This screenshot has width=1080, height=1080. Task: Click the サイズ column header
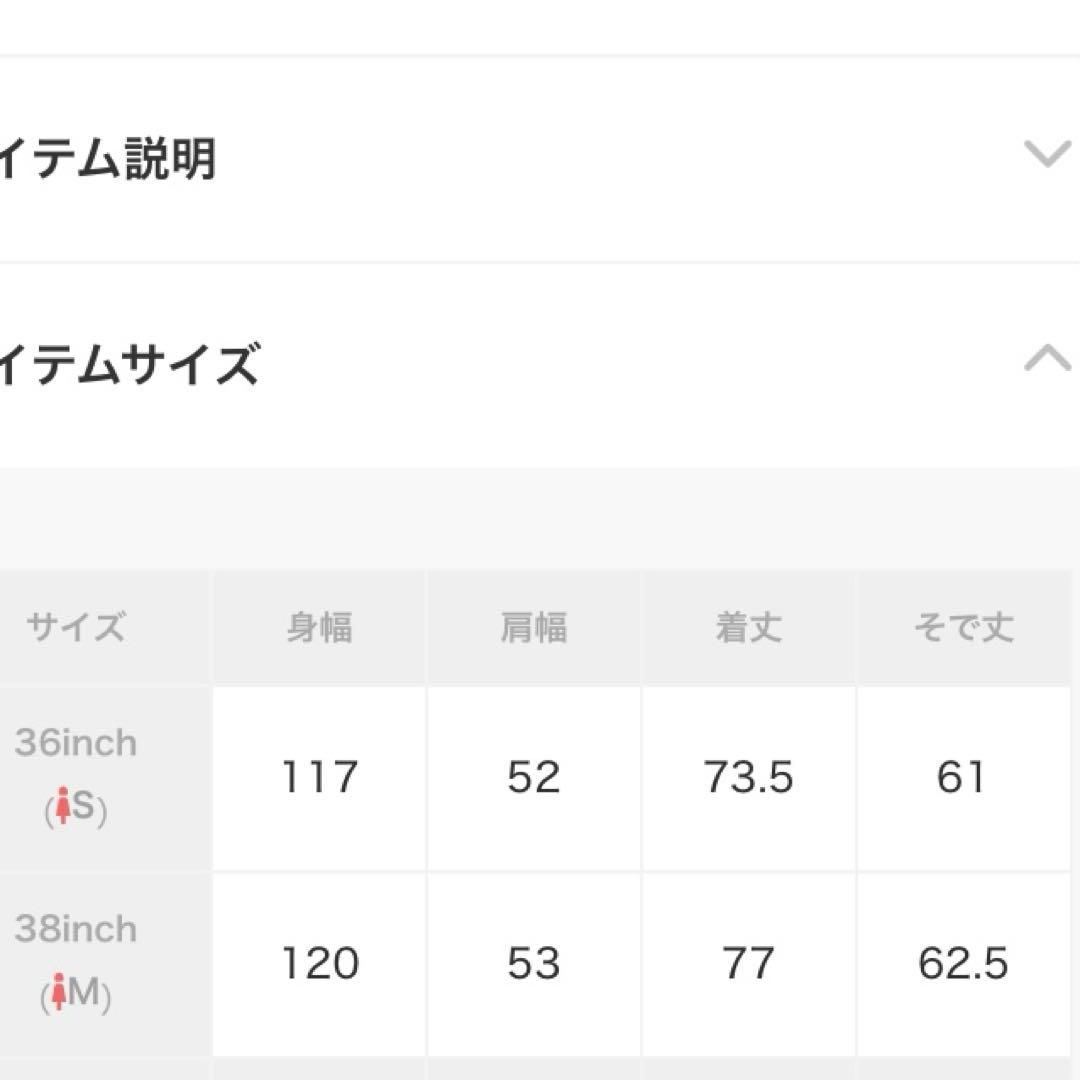click(x=75, y=627)
